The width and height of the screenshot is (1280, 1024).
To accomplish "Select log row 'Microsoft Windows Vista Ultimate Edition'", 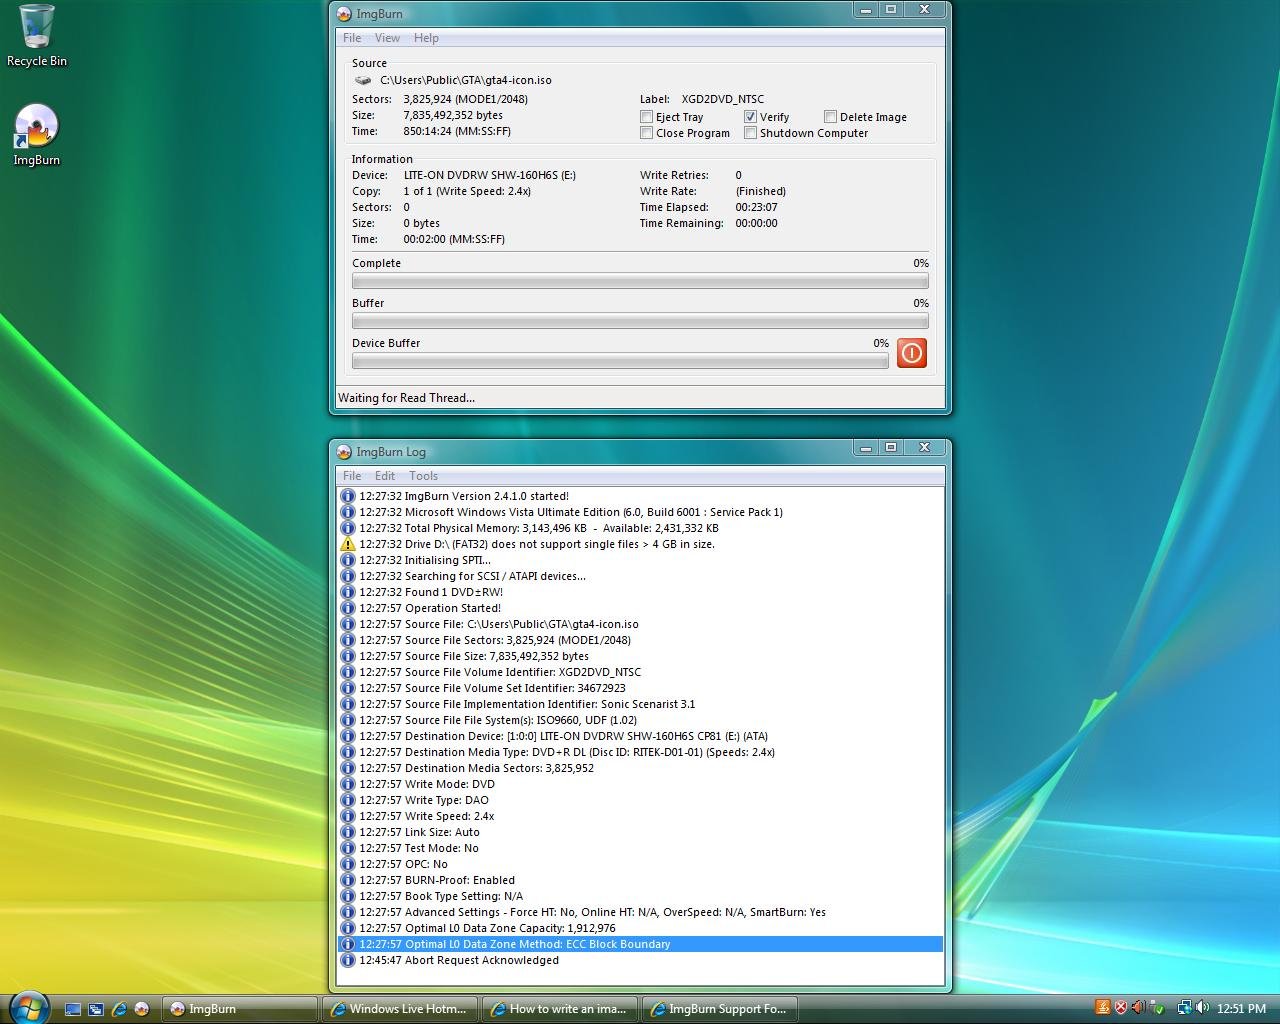I will (640, 512).
